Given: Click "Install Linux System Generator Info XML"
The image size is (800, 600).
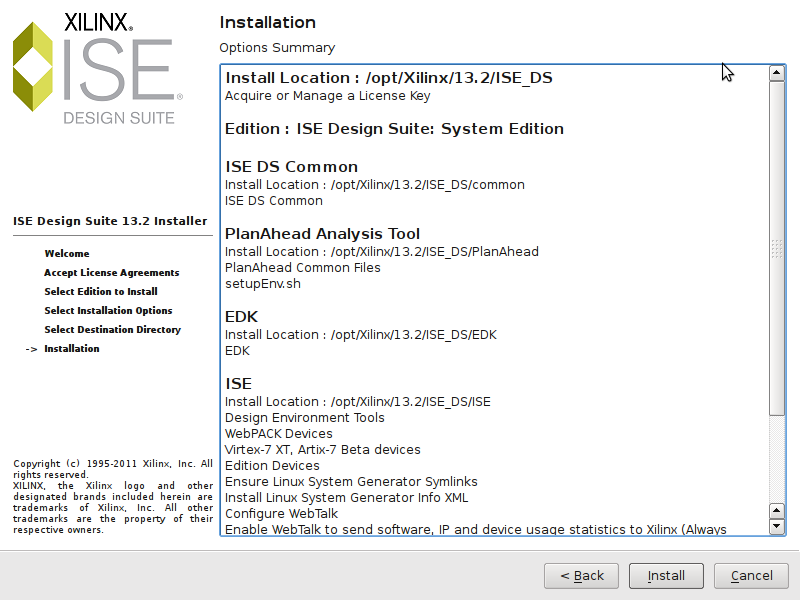Looking at the screenshot, I should (x=346, y=497).
